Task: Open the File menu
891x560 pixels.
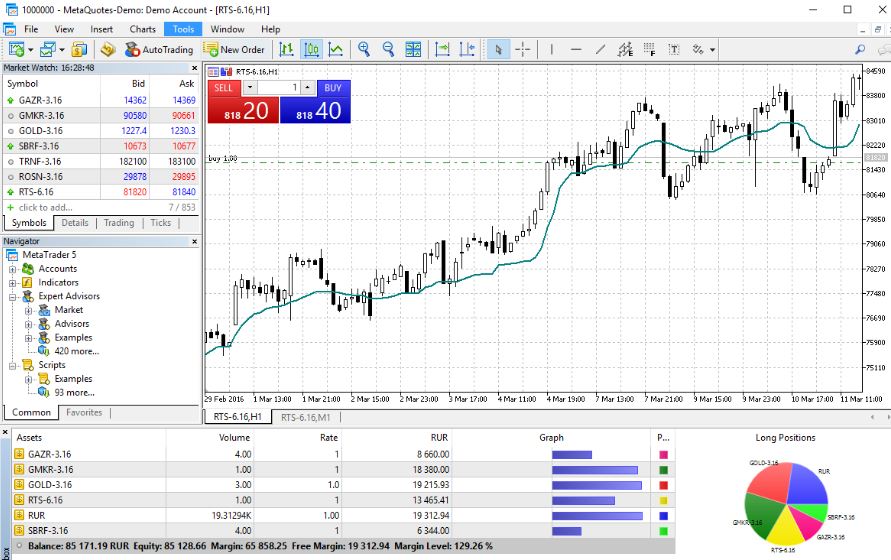Action: (31, 29)
